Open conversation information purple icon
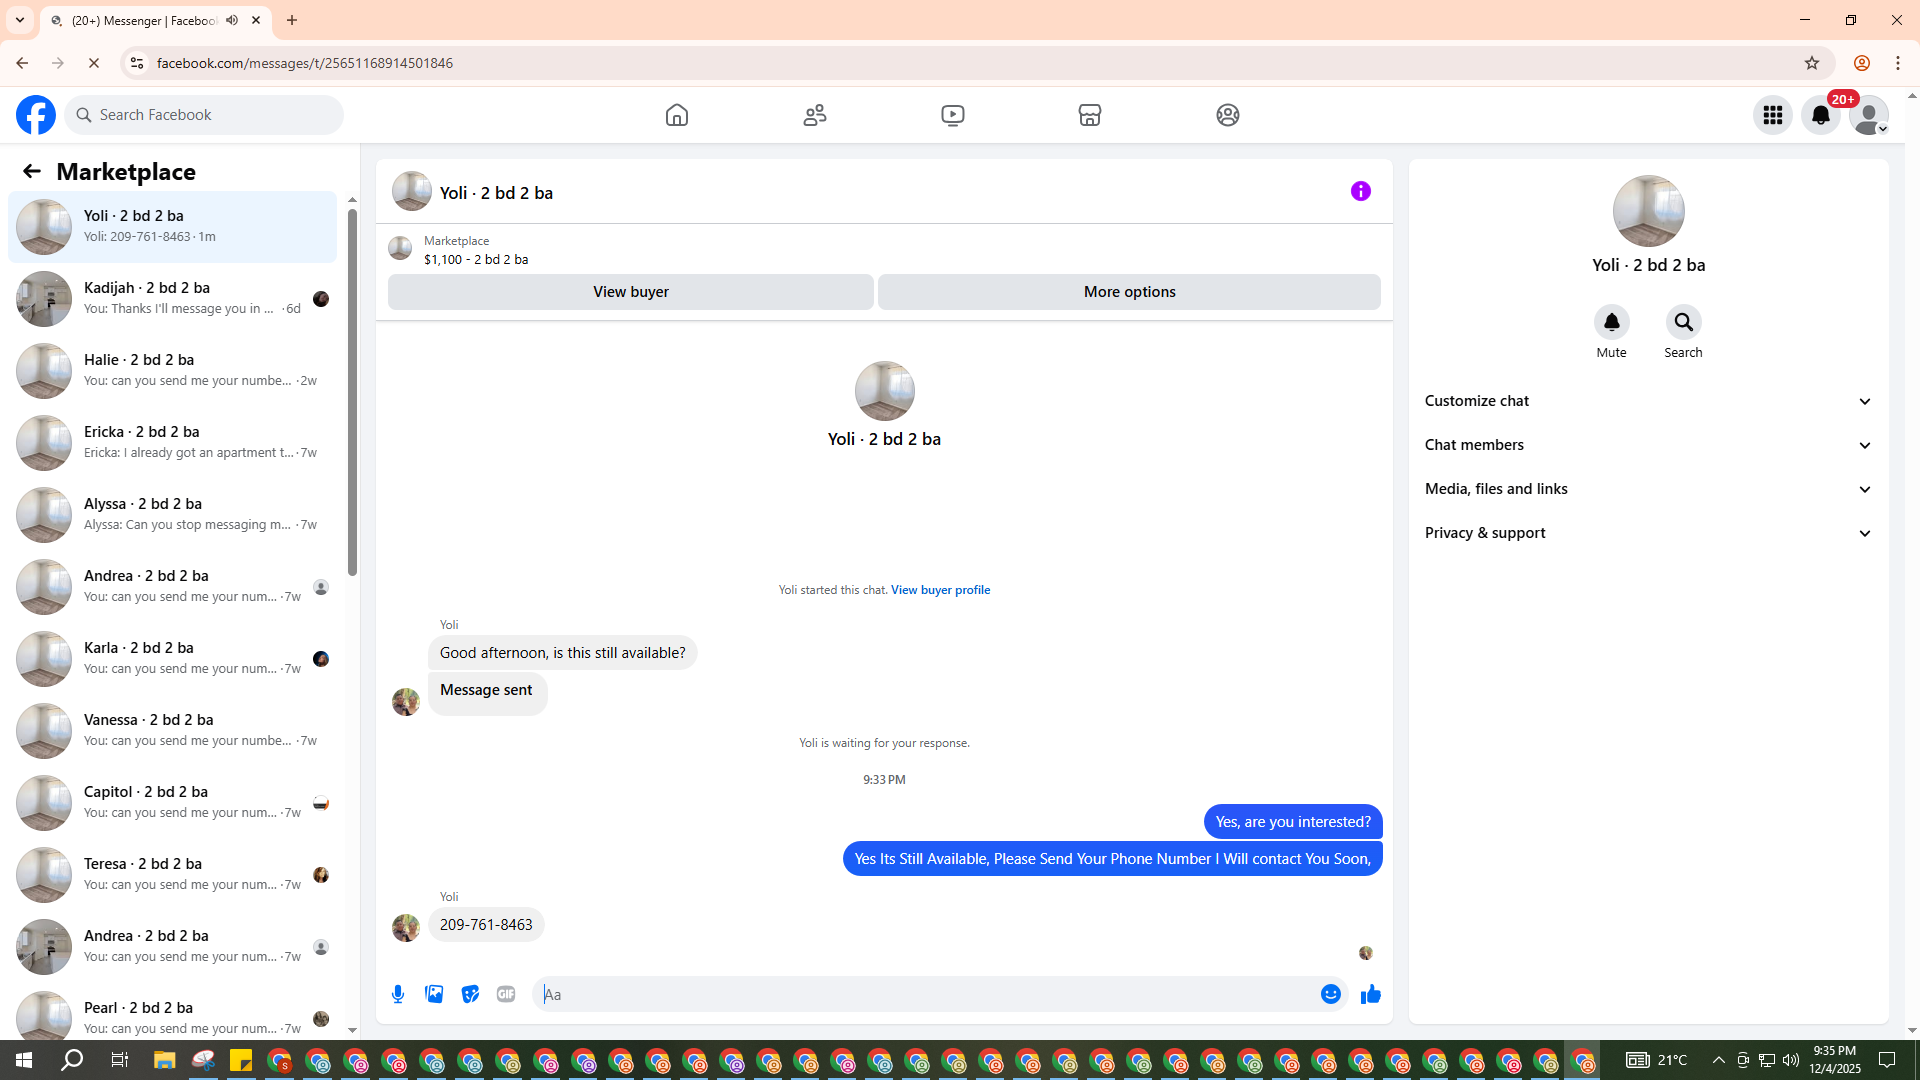The height and width of the screenshot is (1080, 1920). pyautogui.click(x=1360, y=191)
